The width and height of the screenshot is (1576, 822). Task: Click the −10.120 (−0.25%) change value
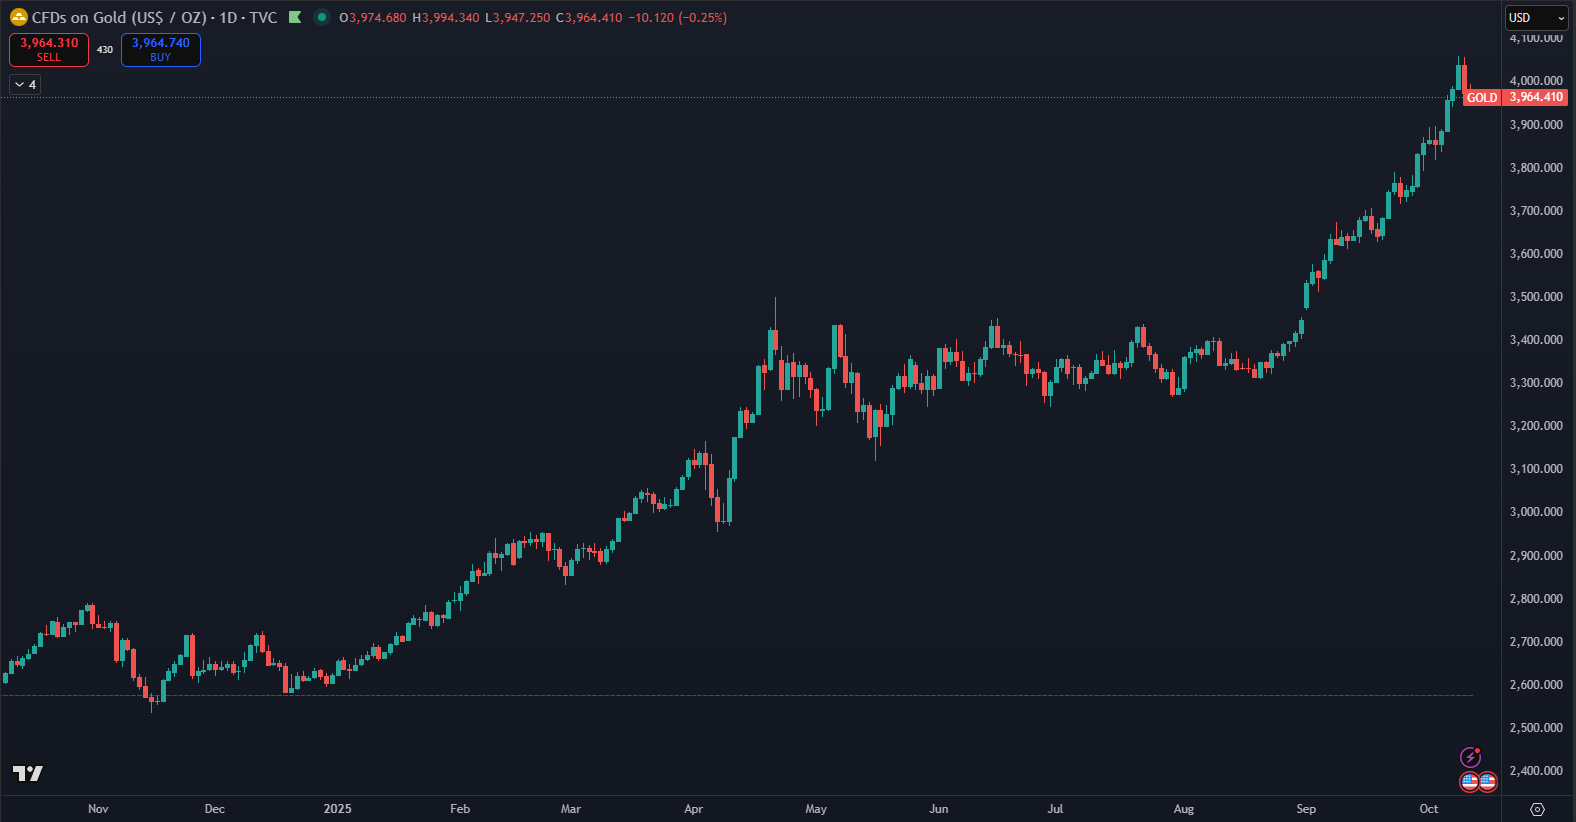pos(677,18)
